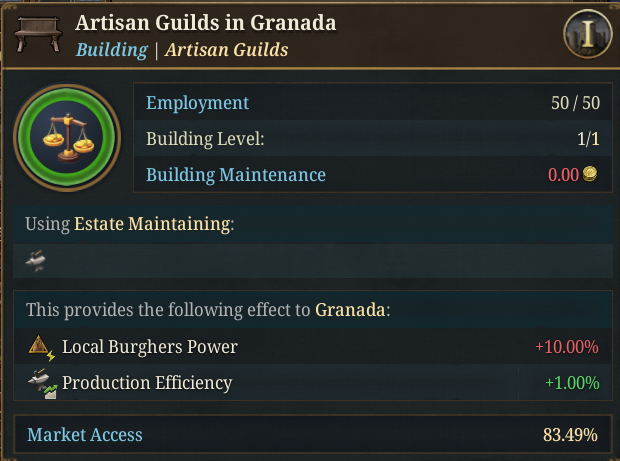Open the Building Maintenance link

coord(235,175)
